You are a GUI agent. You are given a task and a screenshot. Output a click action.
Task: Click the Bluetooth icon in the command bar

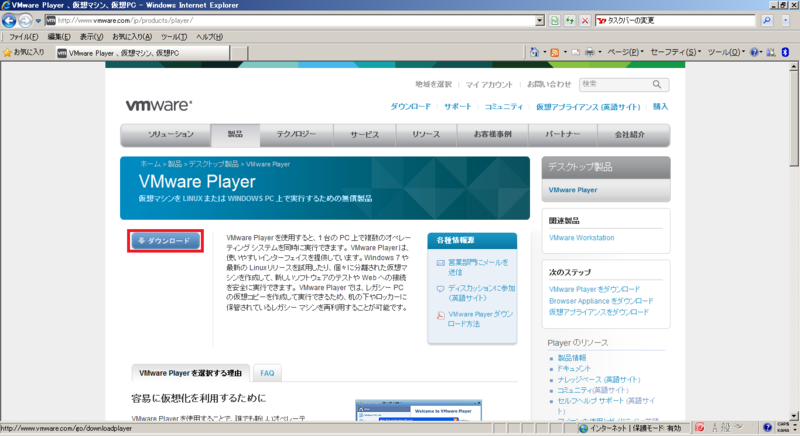tap(786, 52)
